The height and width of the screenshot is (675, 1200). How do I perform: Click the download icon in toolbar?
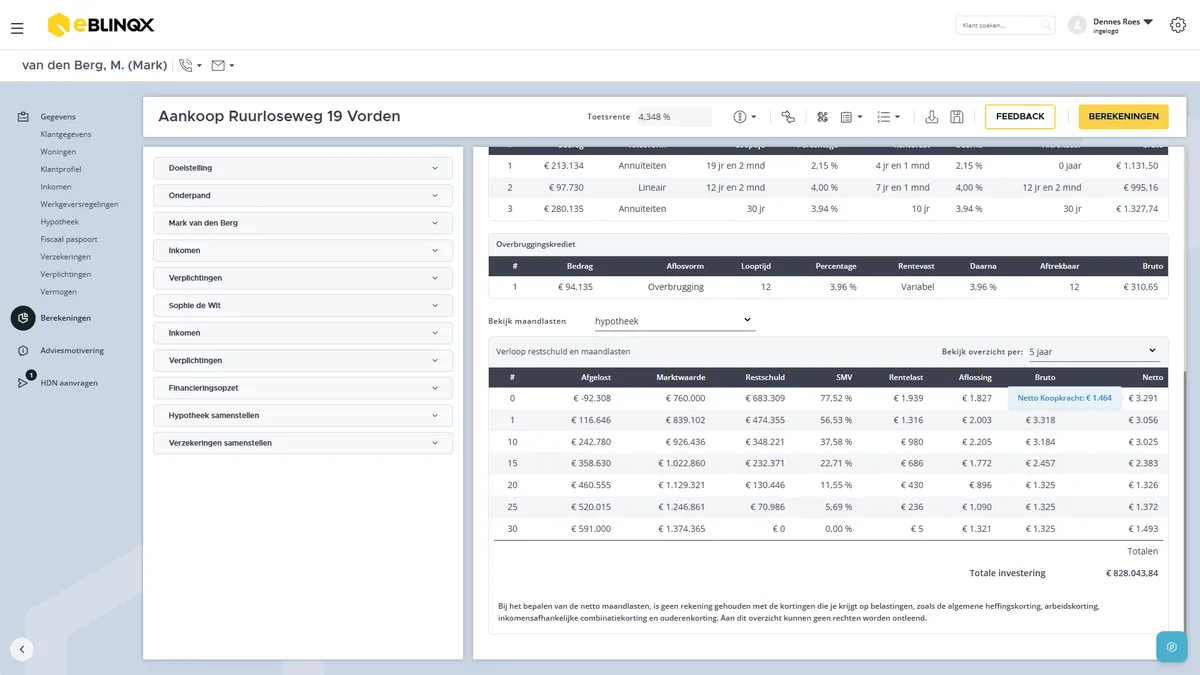tap(932, 117)
